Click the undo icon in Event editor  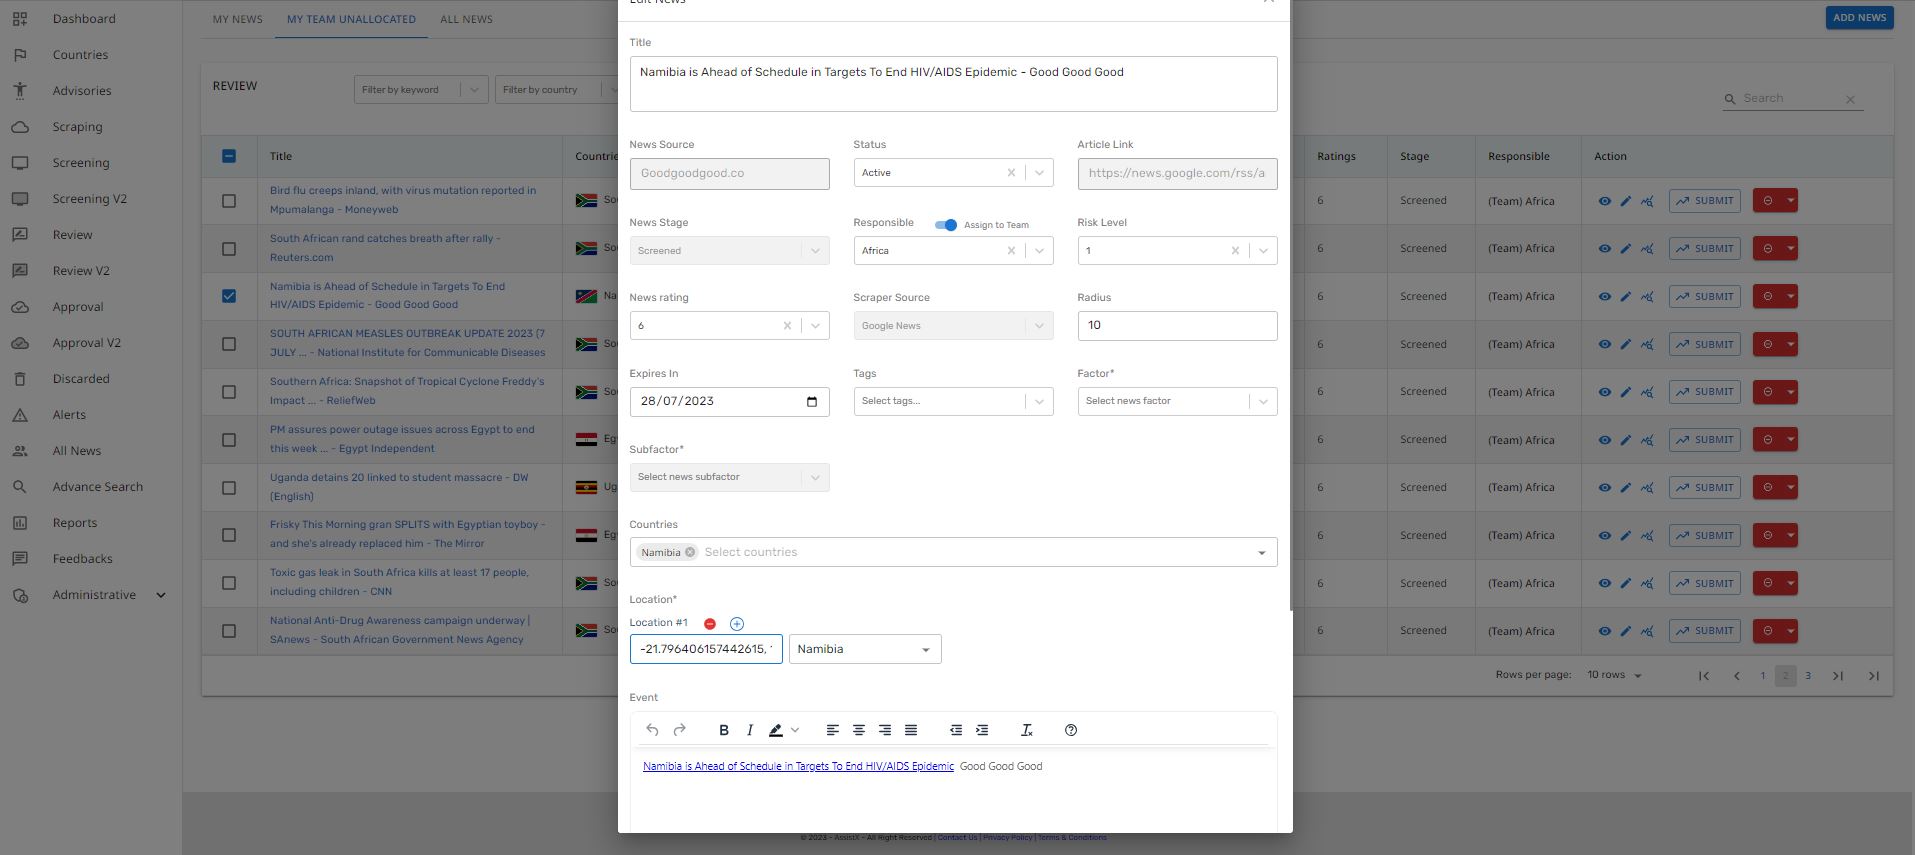[652, 730]
